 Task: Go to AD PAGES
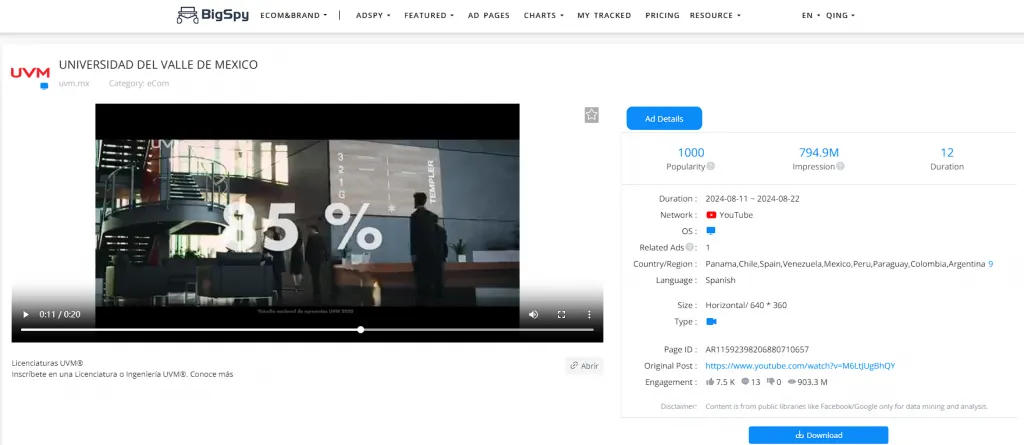[488, 15]
